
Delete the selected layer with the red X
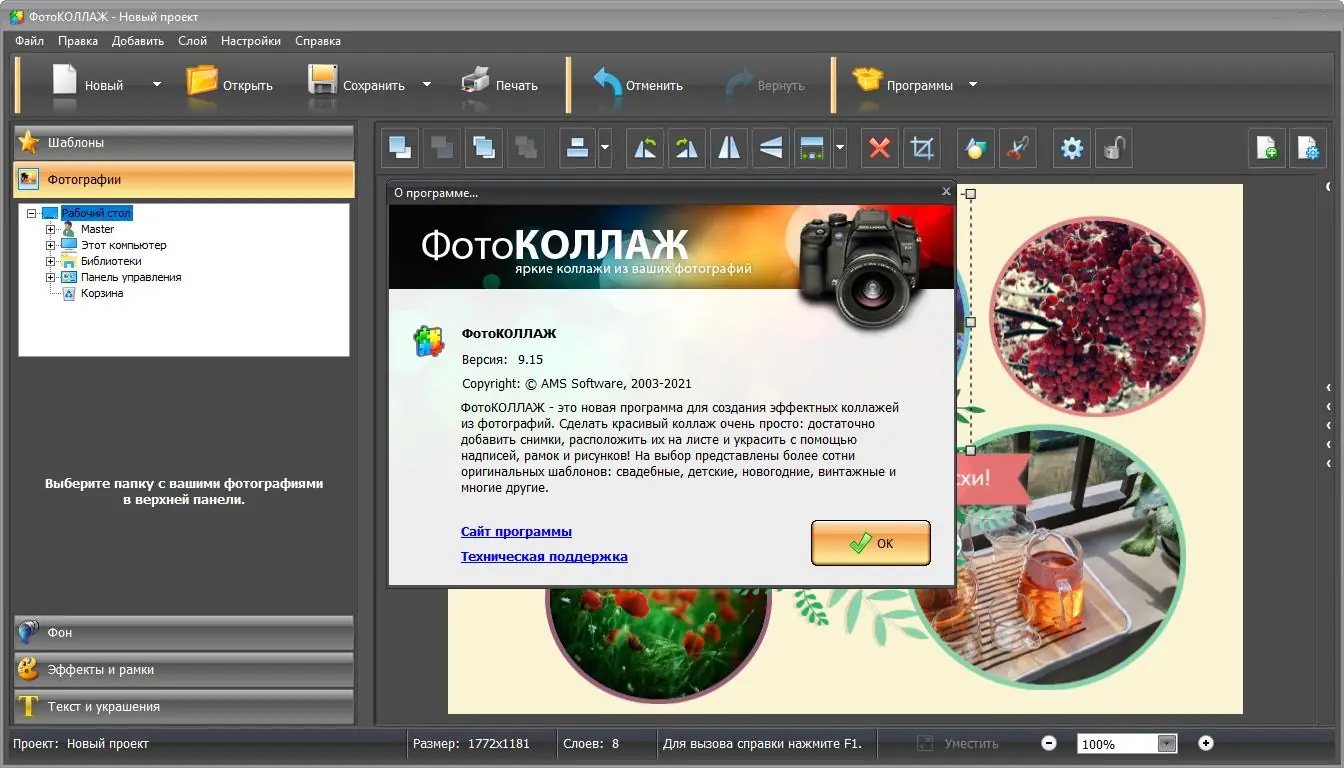pyautogui.click(x=879, y=147)
